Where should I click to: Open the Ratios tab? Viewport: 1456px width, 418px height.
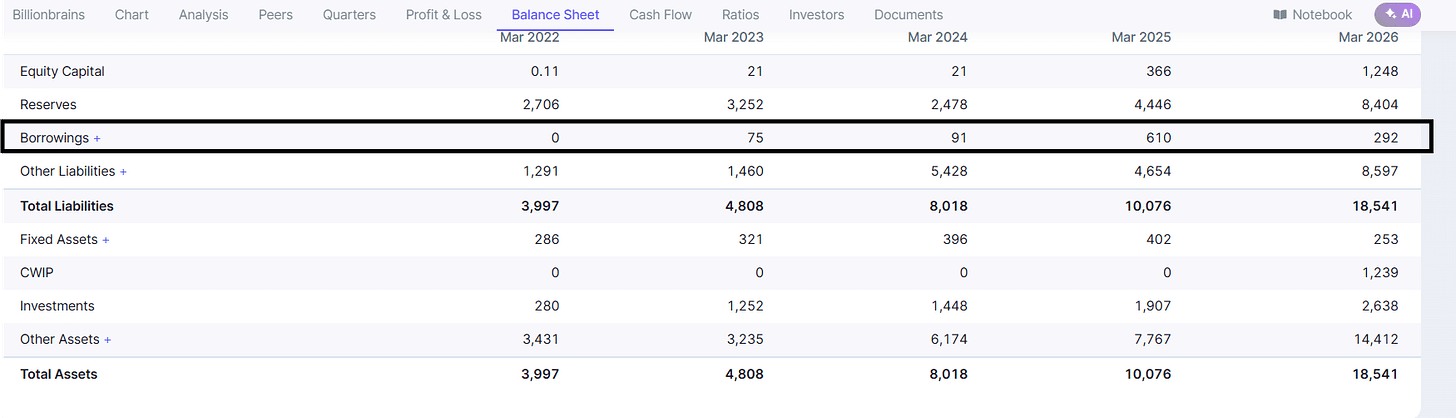pyautogui.click(x=740, y=15)
